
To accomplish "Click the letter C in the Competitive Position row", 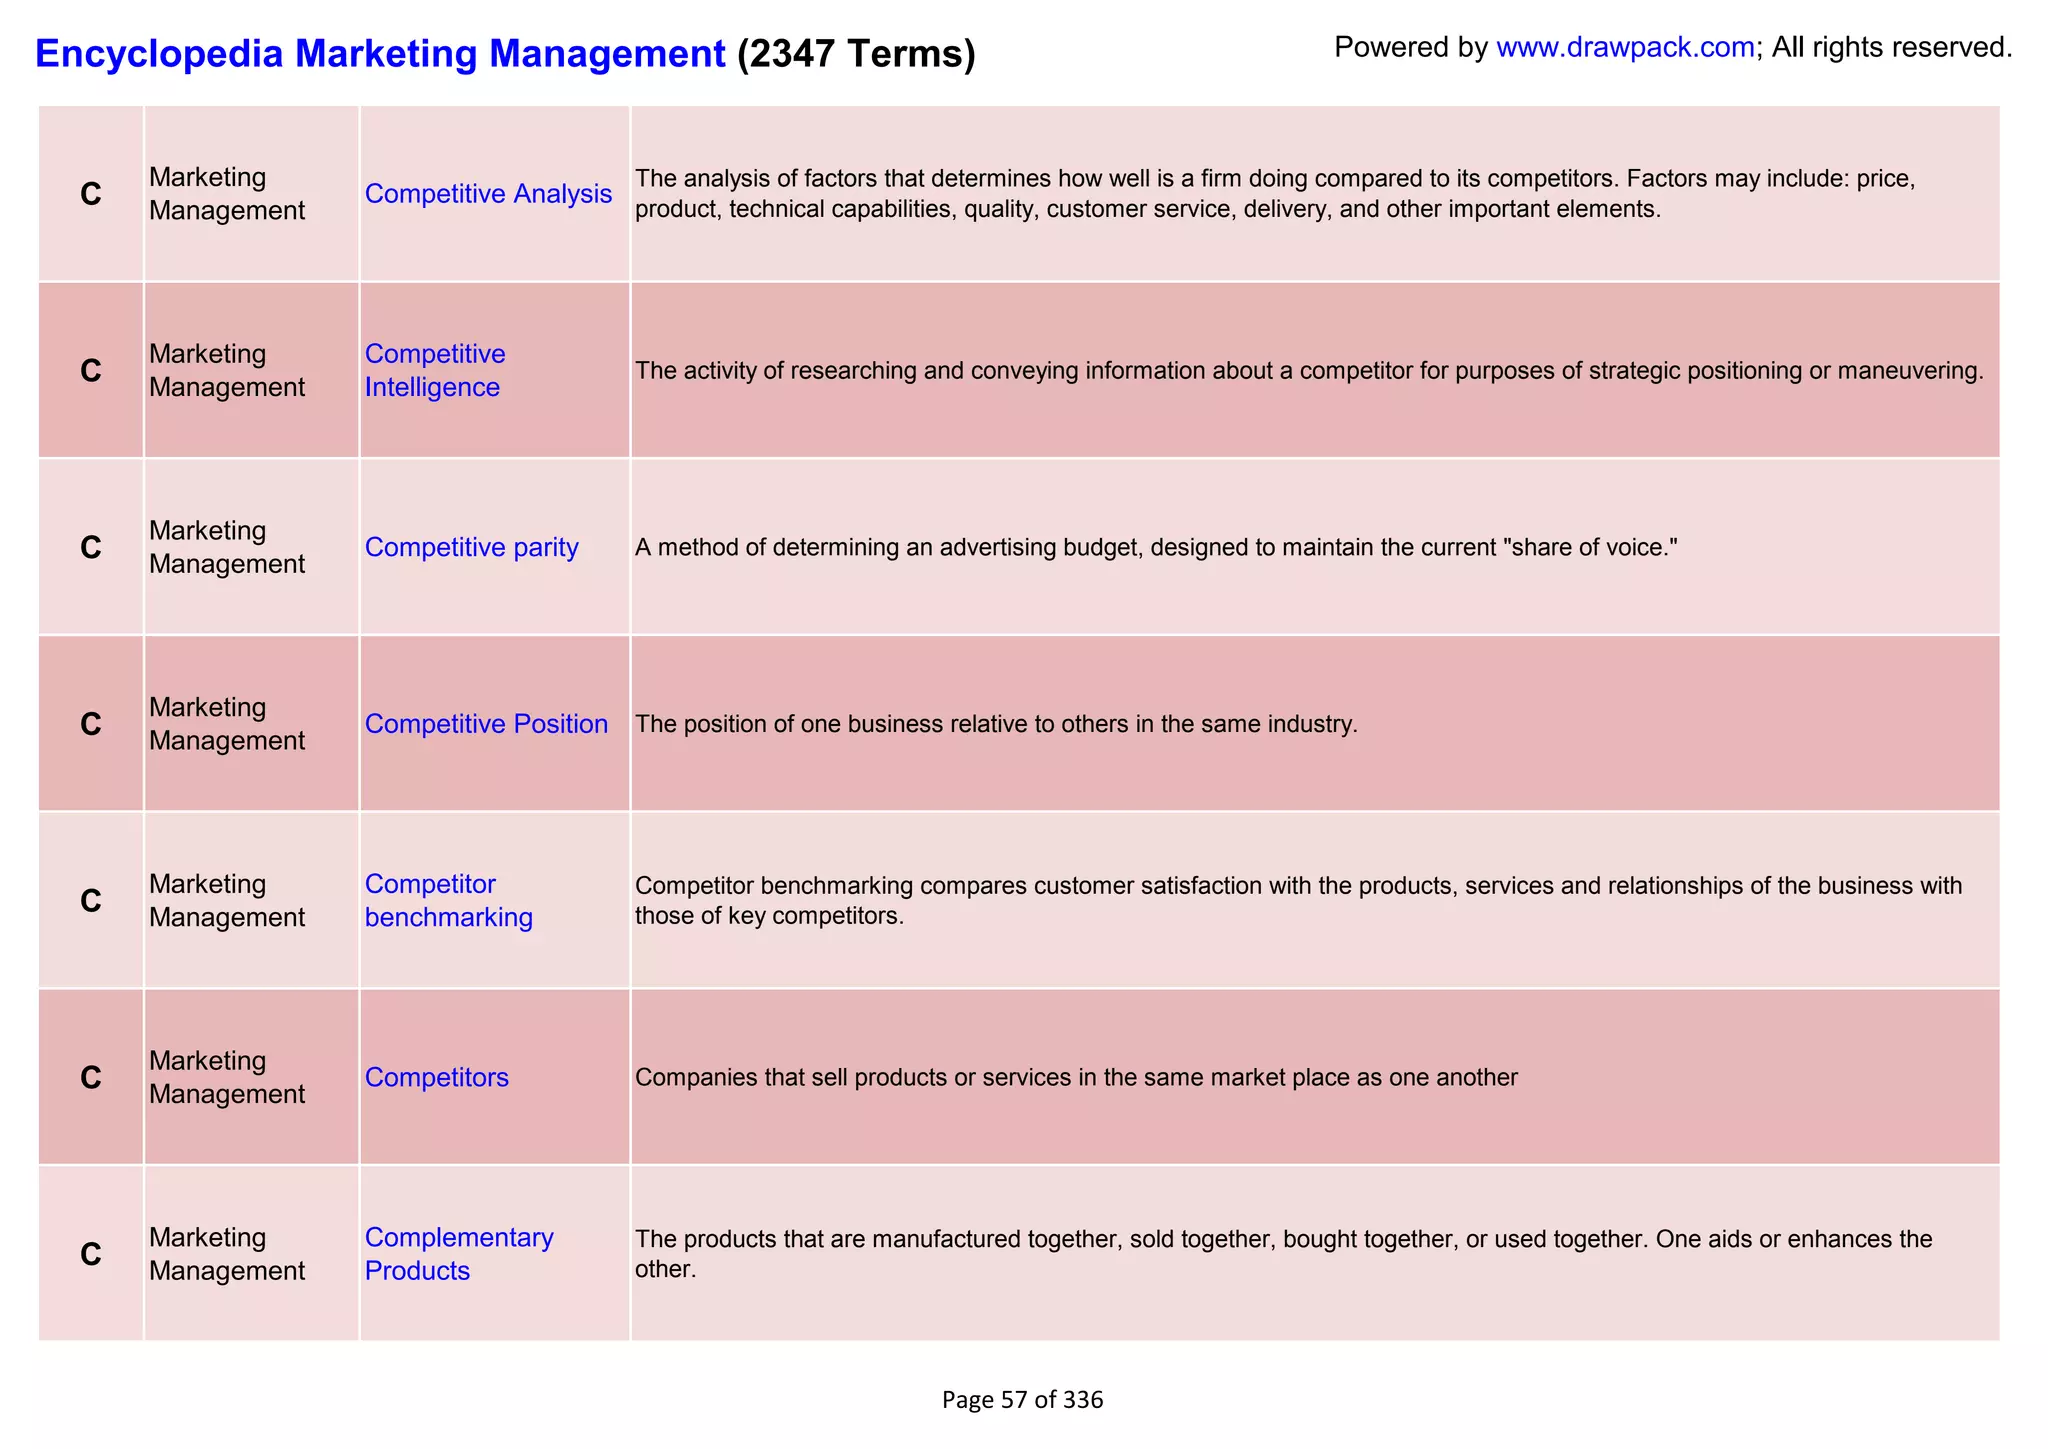I will pos(91,725).
